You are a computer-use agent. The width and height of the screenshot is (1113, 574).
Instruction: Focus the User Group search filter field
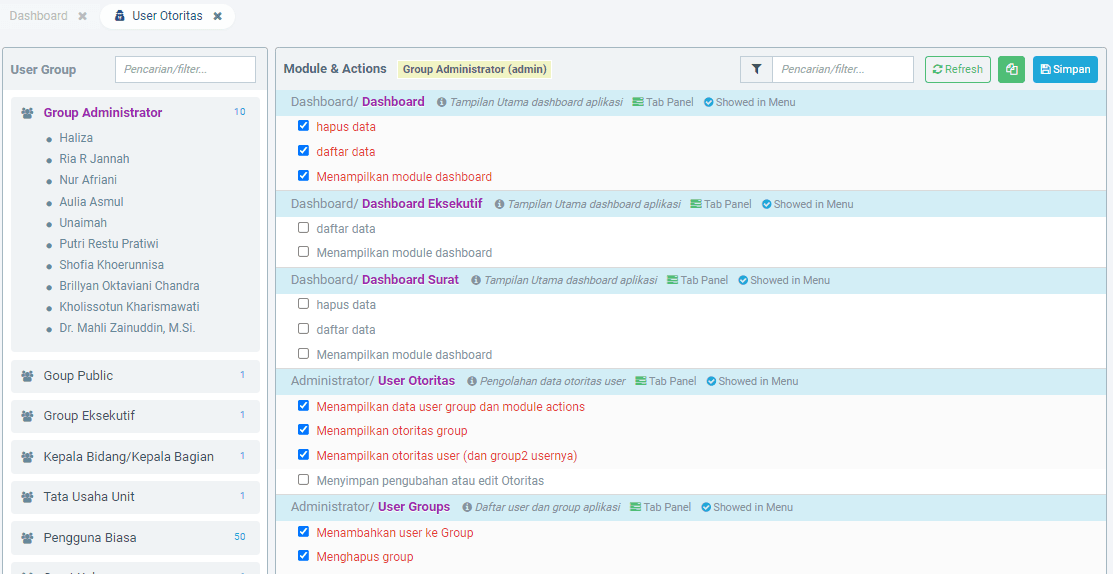[x=185, y=70]
